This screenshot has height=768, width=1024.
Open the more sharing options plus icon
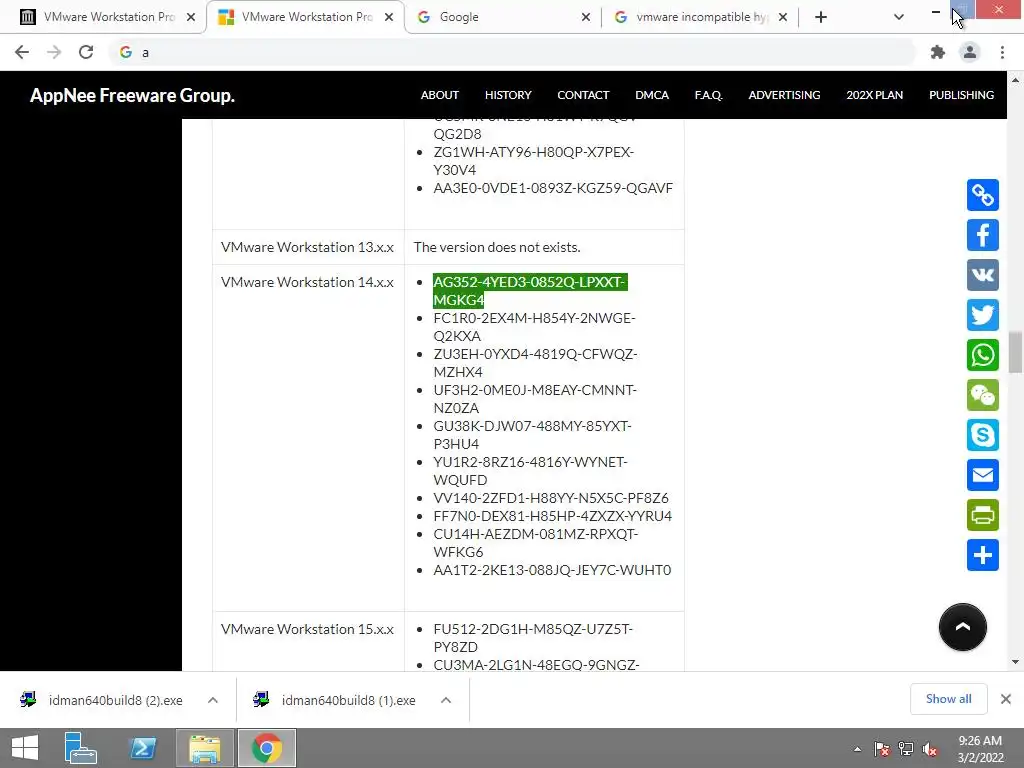982,555
